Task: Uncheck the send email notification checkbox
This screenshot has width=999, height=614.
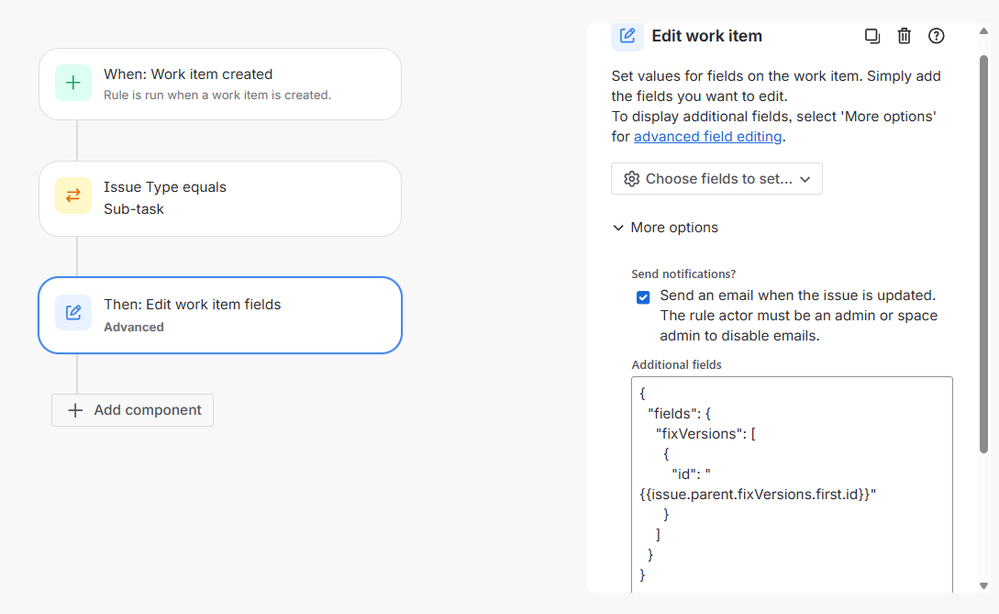Action: pos(643,297)
